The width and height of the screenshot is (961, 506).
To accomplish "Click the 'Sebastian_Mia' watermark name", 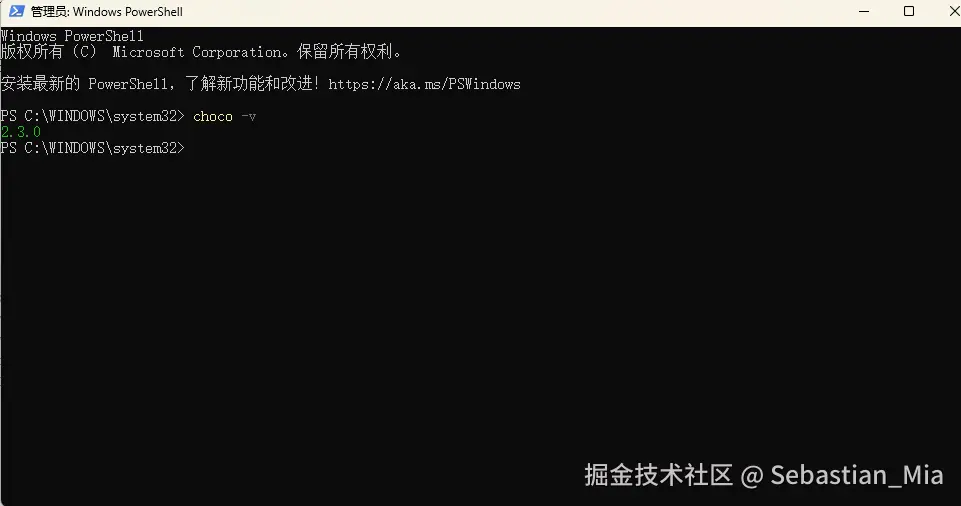I will pos(857,475).
